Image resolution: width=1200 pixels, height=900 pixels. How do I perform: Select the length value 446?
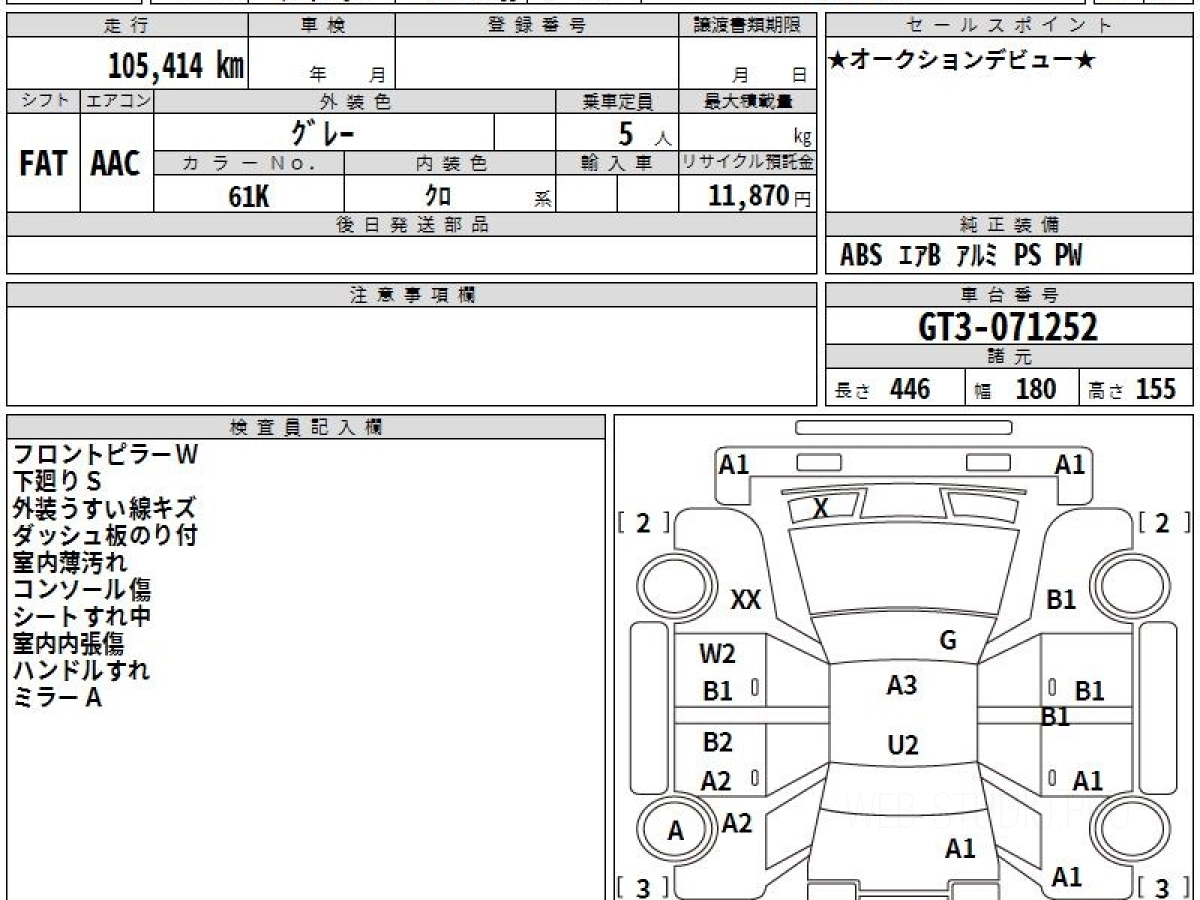pos(910,389)
